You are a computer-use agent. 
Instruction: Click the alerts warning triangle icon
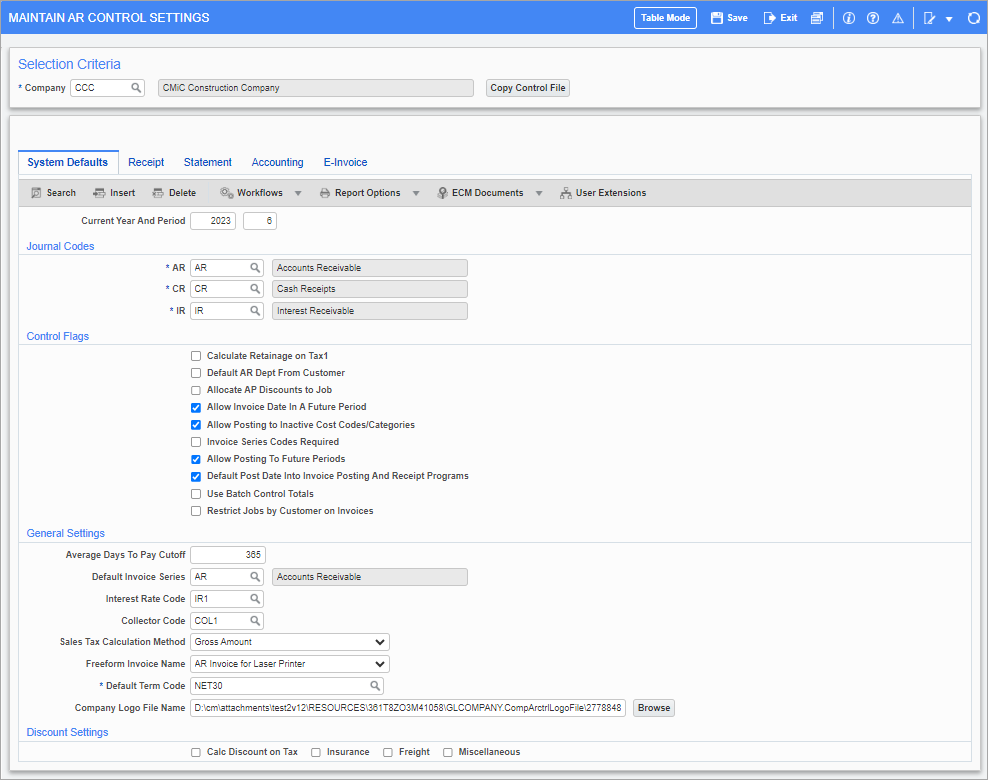(897, 17)
